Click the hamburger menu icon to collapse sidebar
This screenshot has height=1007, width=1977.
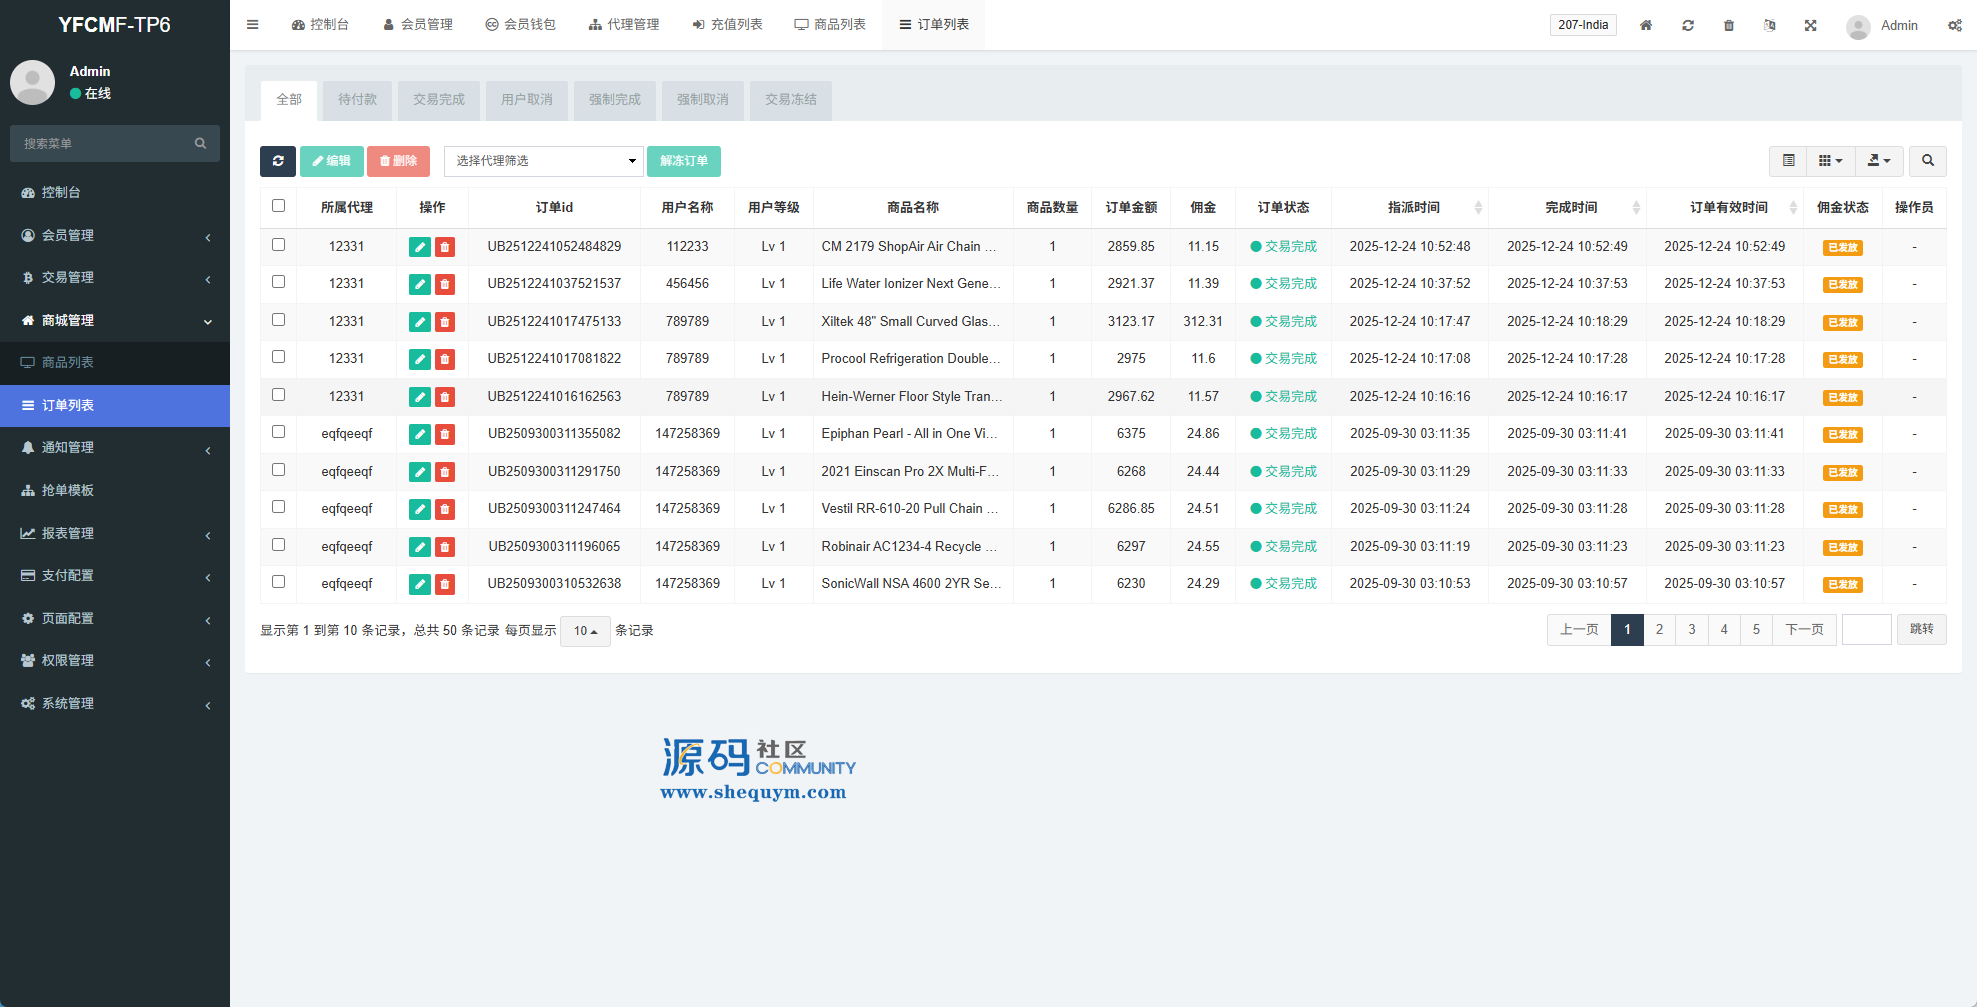point(253,25)
